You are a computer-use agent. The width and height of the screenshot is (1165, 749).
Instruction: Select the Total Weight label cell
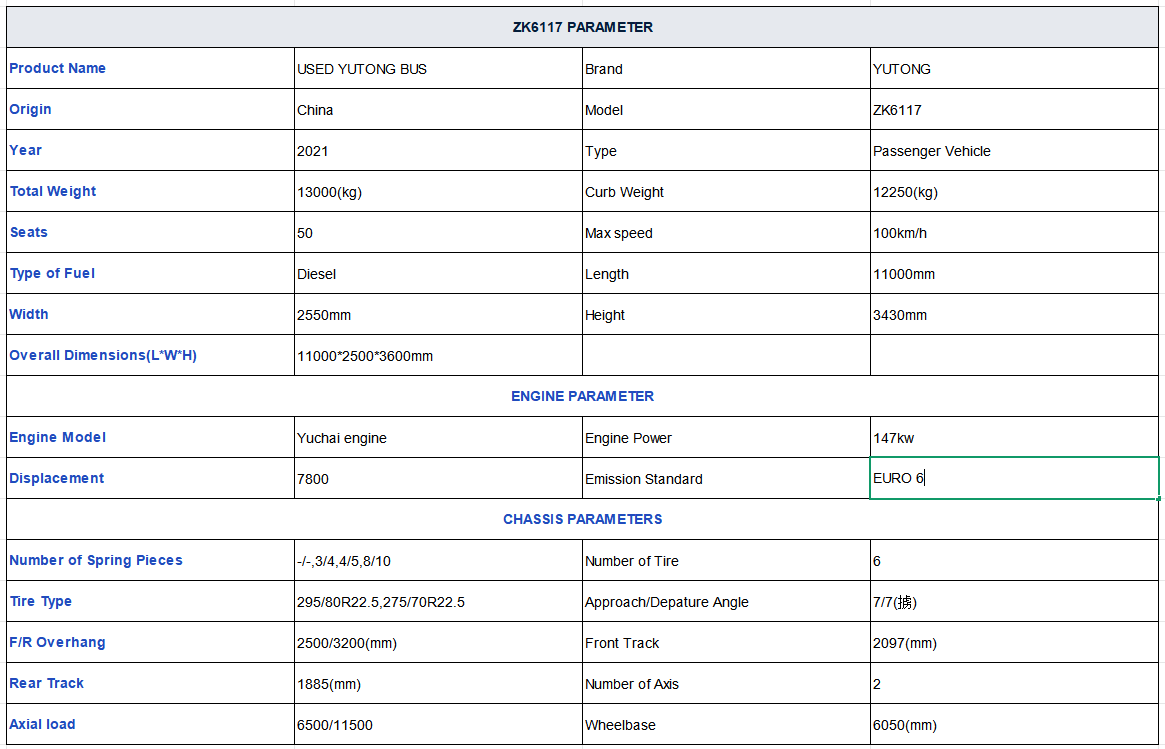click(151, 191)
